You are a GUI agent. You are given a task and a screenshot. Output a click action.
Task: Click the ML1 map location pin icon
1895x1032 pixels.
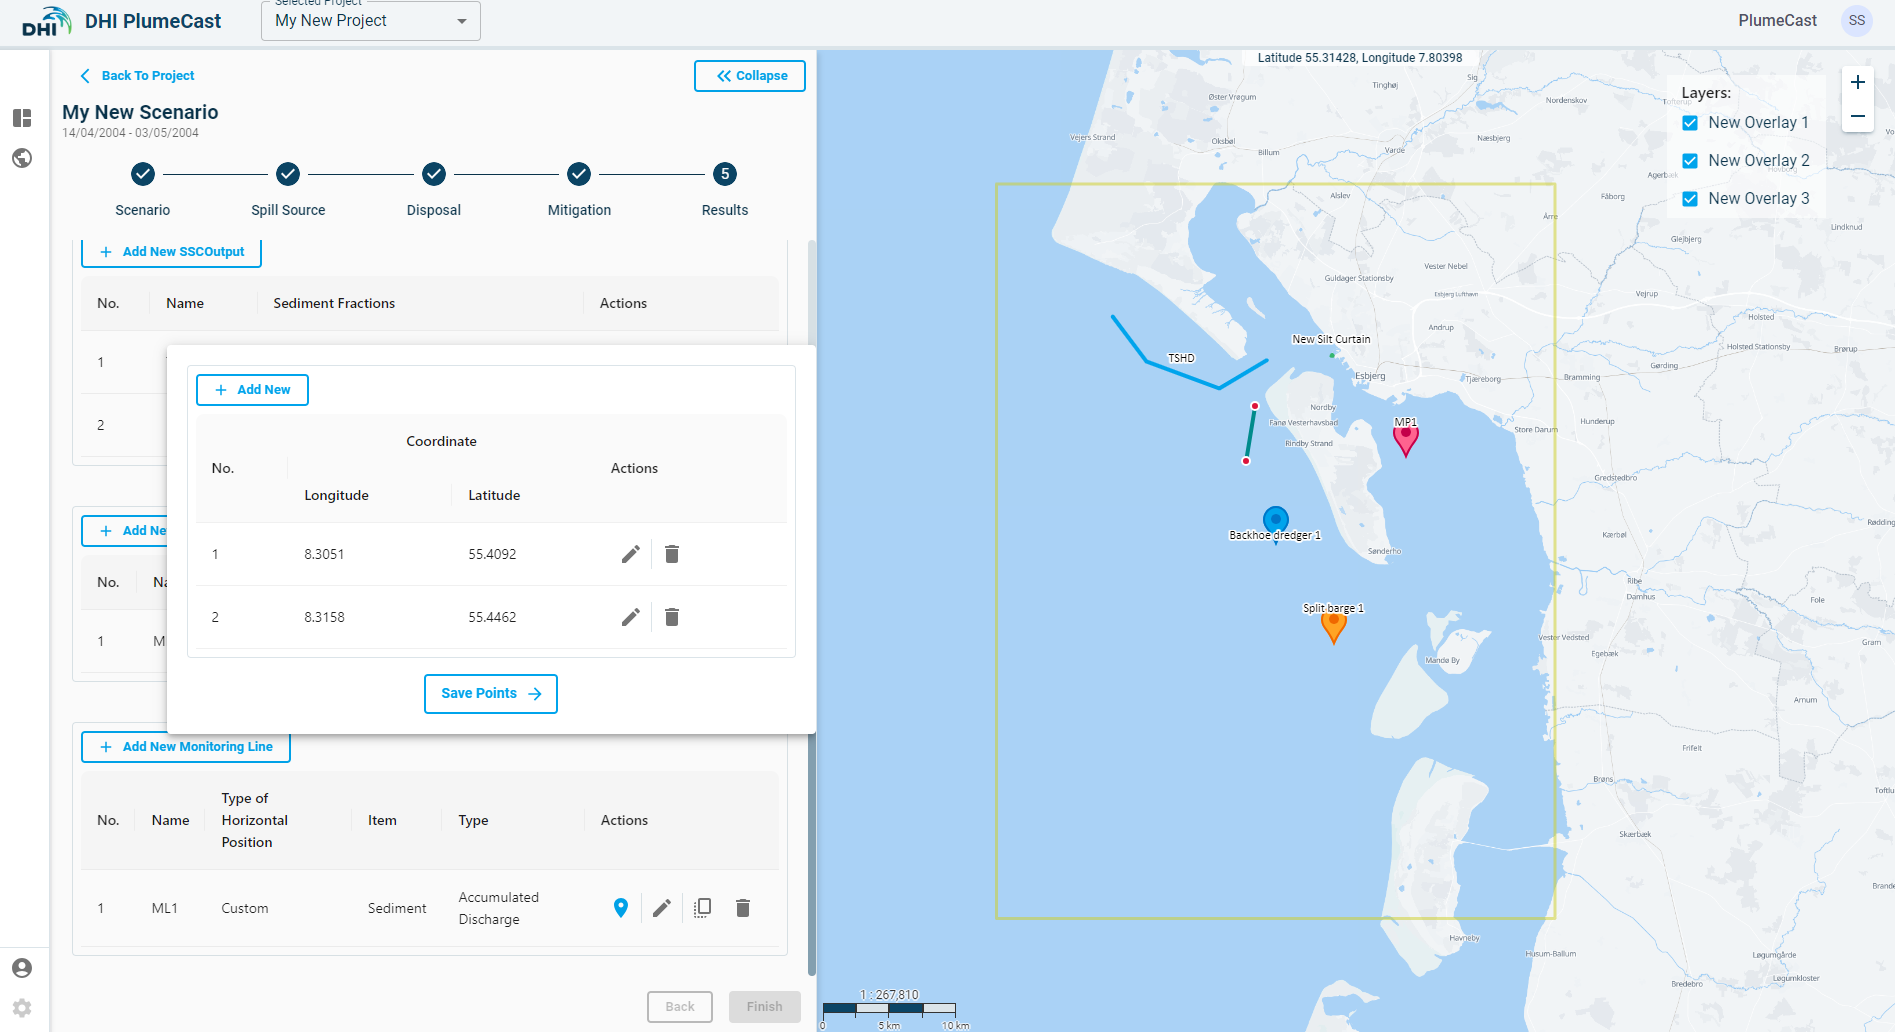click(621, 908)
